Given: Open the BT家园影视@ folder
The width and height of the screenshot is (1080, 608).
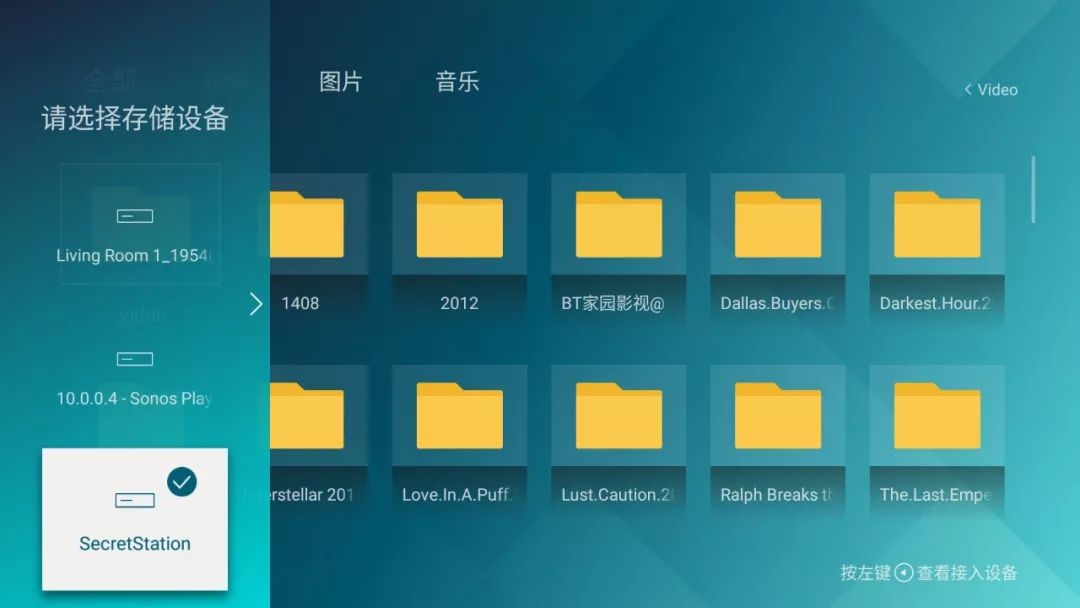Looking at the screenshot, I should 618,241.
